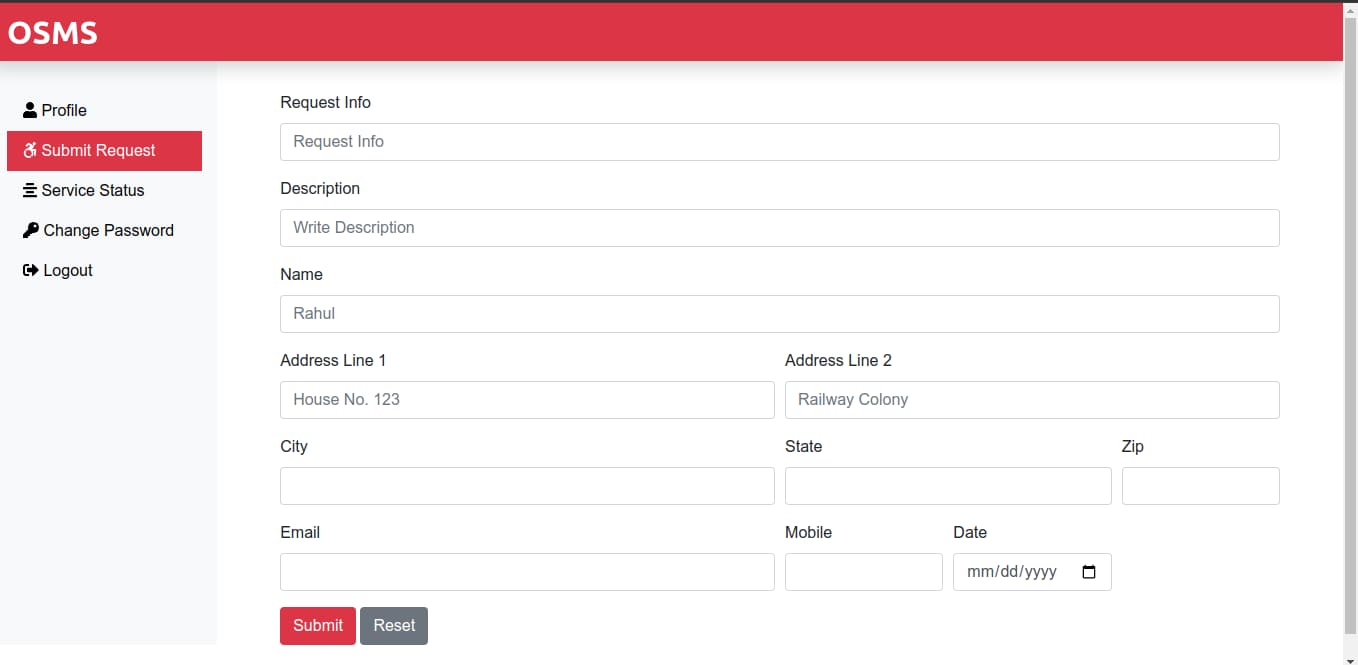The height and width of the screenshot is (665, 1358).
Task: Select the Name field showing Rahul placeholder
Action: [779, 313]
